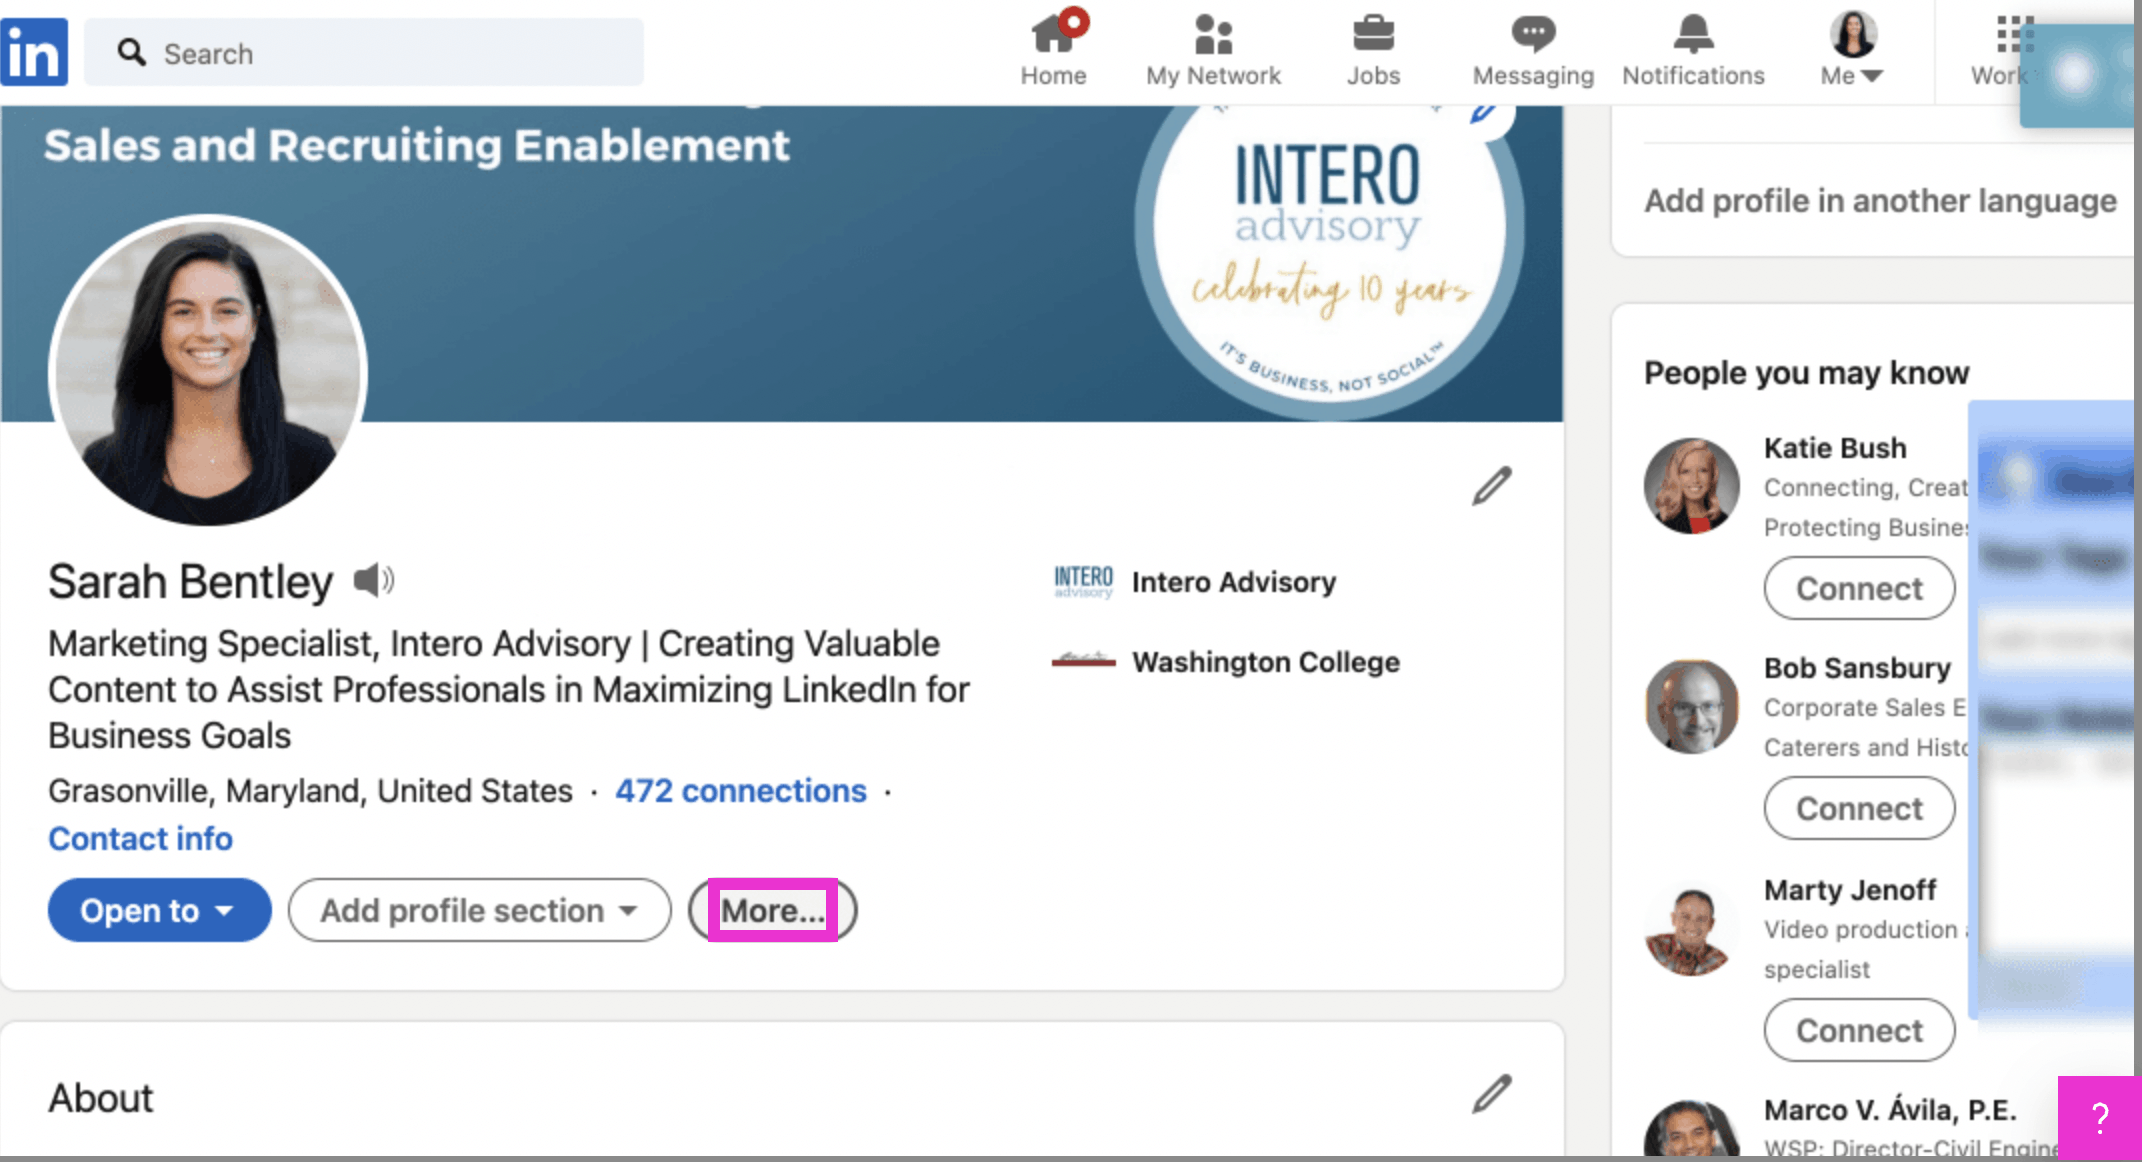Connect with Bob Sansbury
Viewport: 2142px width, 1162px height.
pyautogui.click(x=1859, y=808)
